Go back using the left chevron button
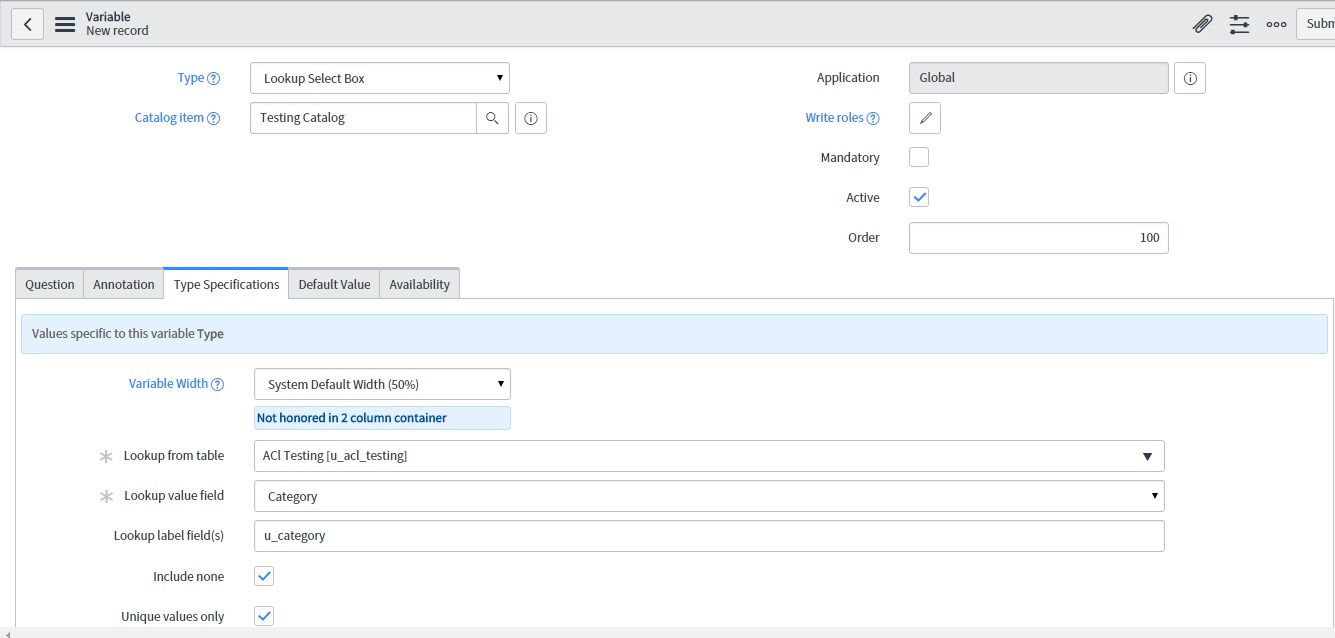The width and height of the screenshot is (1335, 638). tap(28, 24)
